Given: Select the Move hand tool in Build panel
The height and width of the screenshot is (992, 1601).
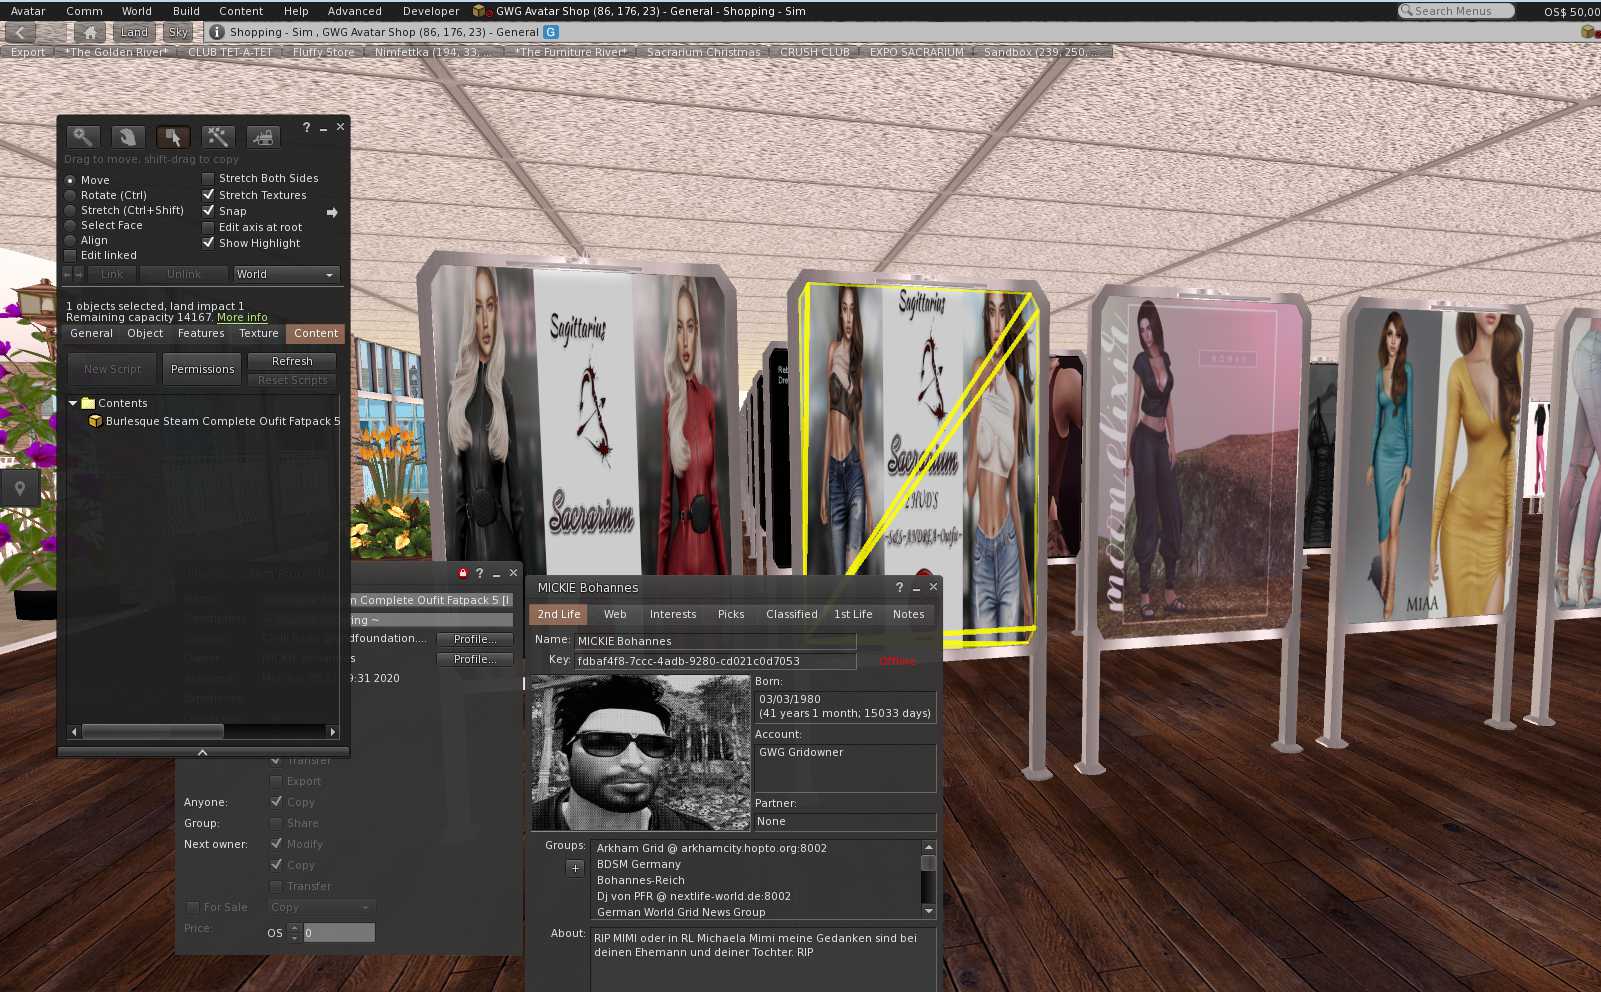Looking at the screenshot, I should pos(128,137).
